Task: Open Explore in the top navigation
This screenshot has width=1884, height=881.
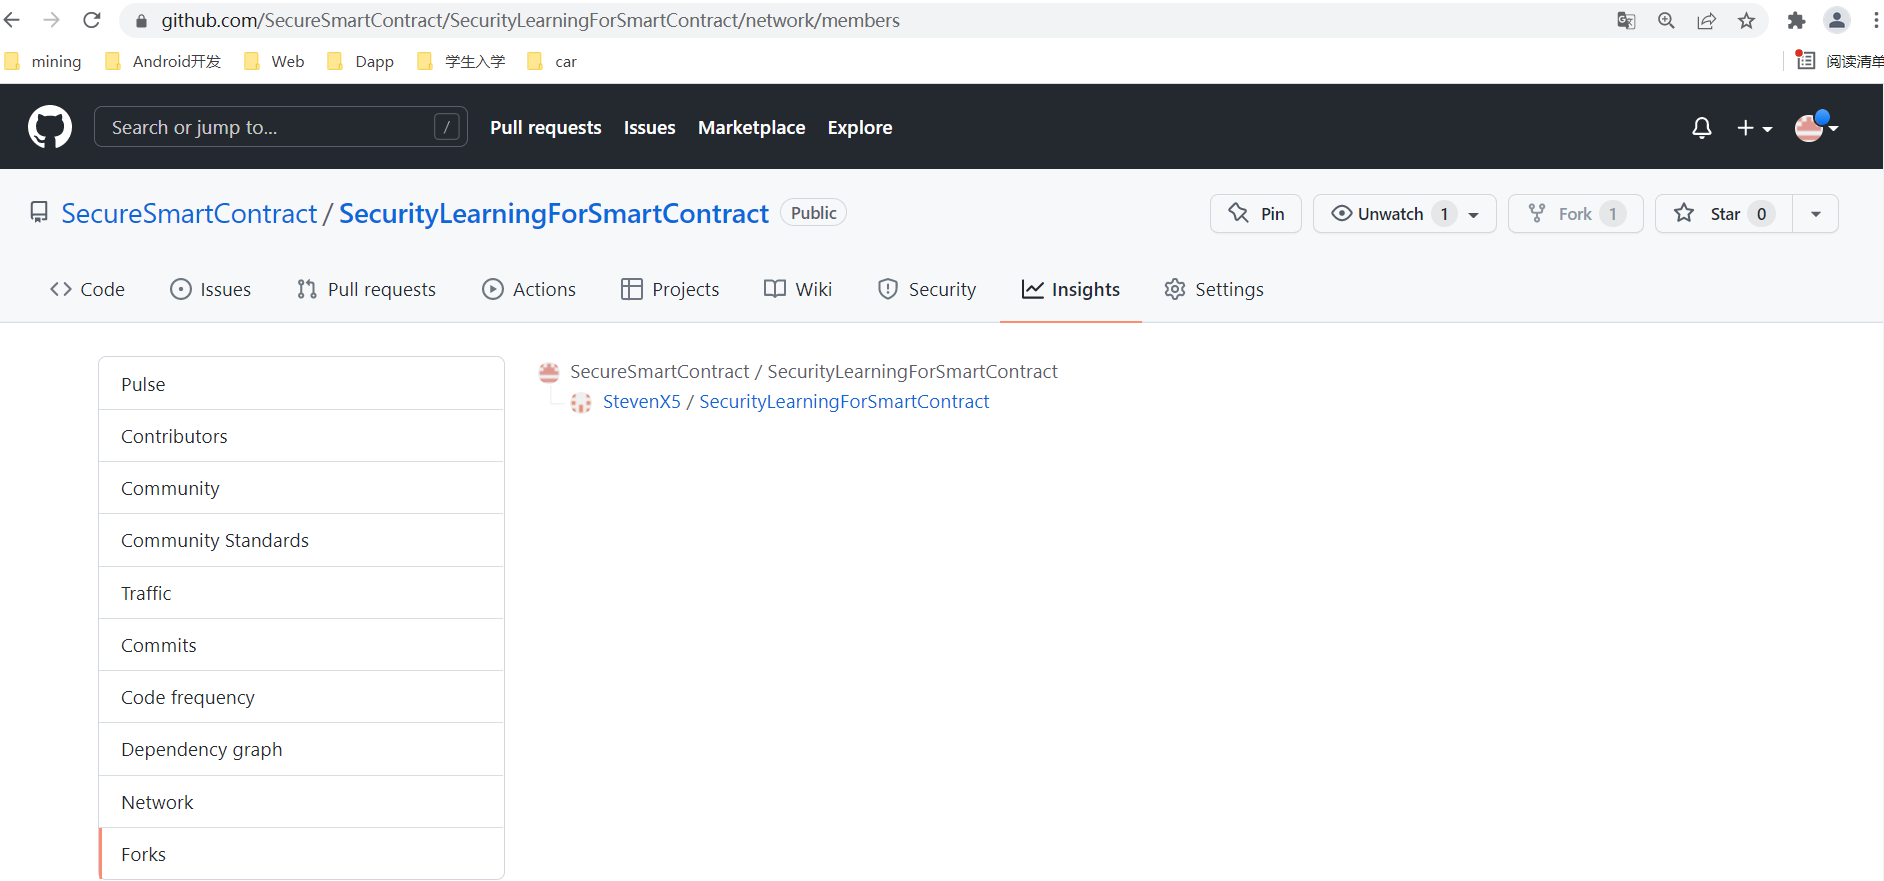Action: click(860, 128)
